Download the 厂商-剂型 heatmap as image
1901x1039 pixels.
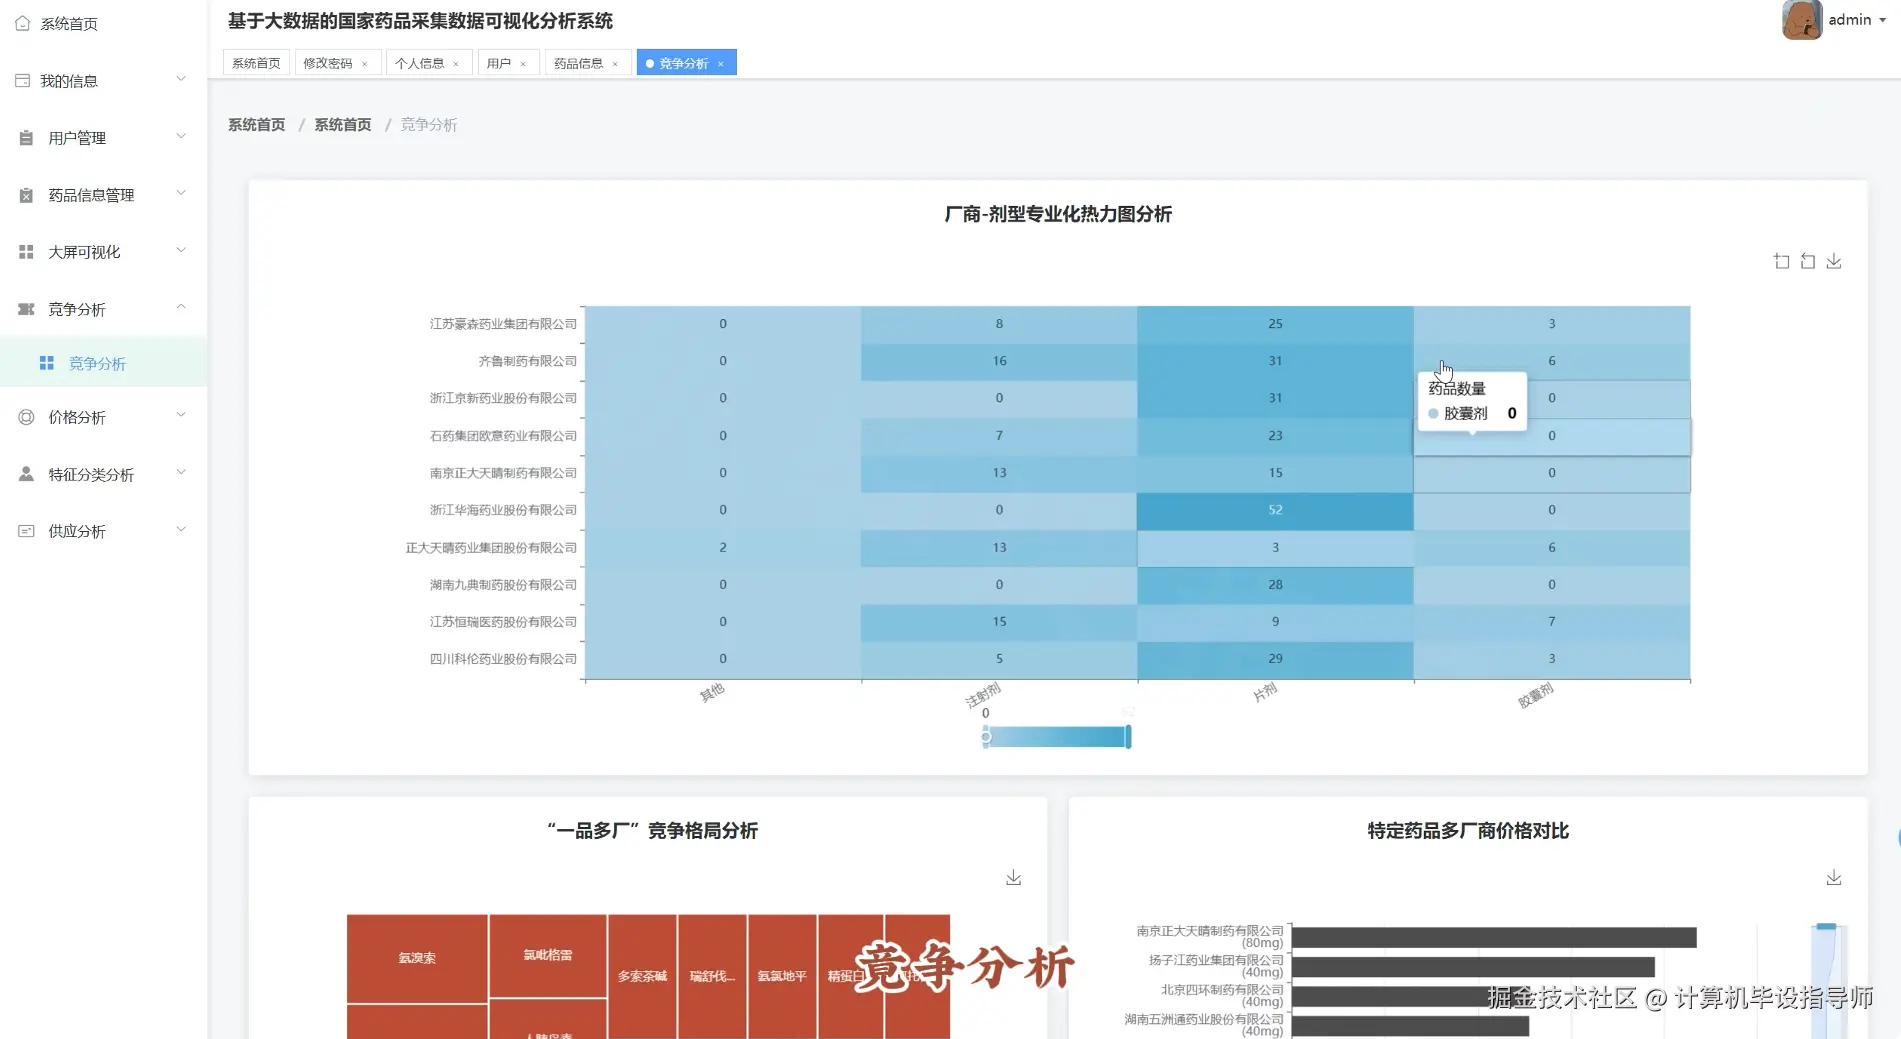point(1835,260)
